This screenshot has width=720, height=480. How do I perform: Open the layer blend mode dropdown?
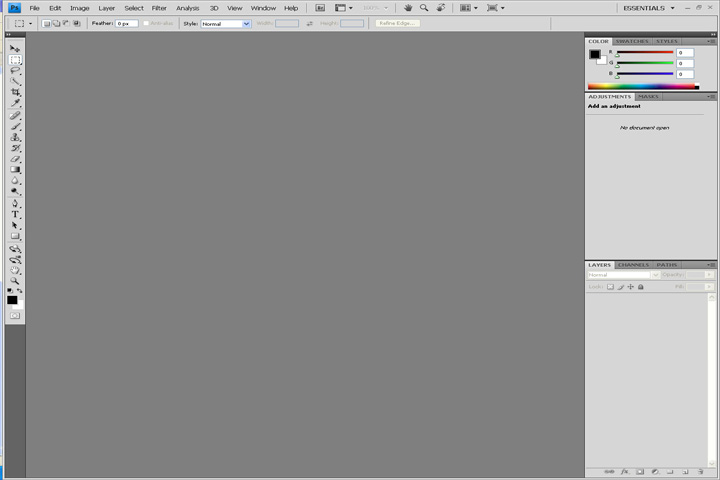click(x=623, y=275)
